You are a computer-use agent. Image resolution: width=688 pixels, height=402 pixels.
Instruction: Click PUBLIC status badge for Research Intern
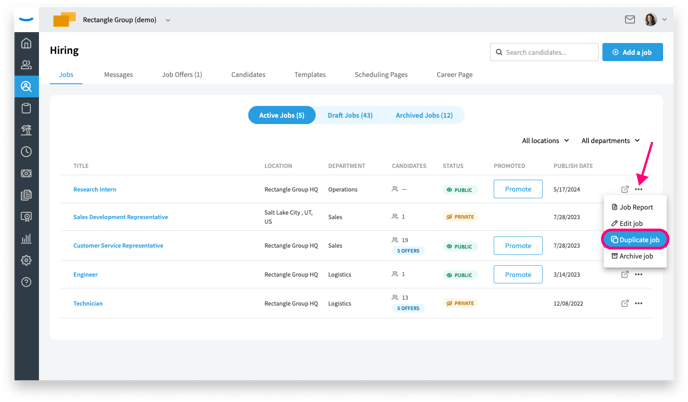[x=459, y=190]
